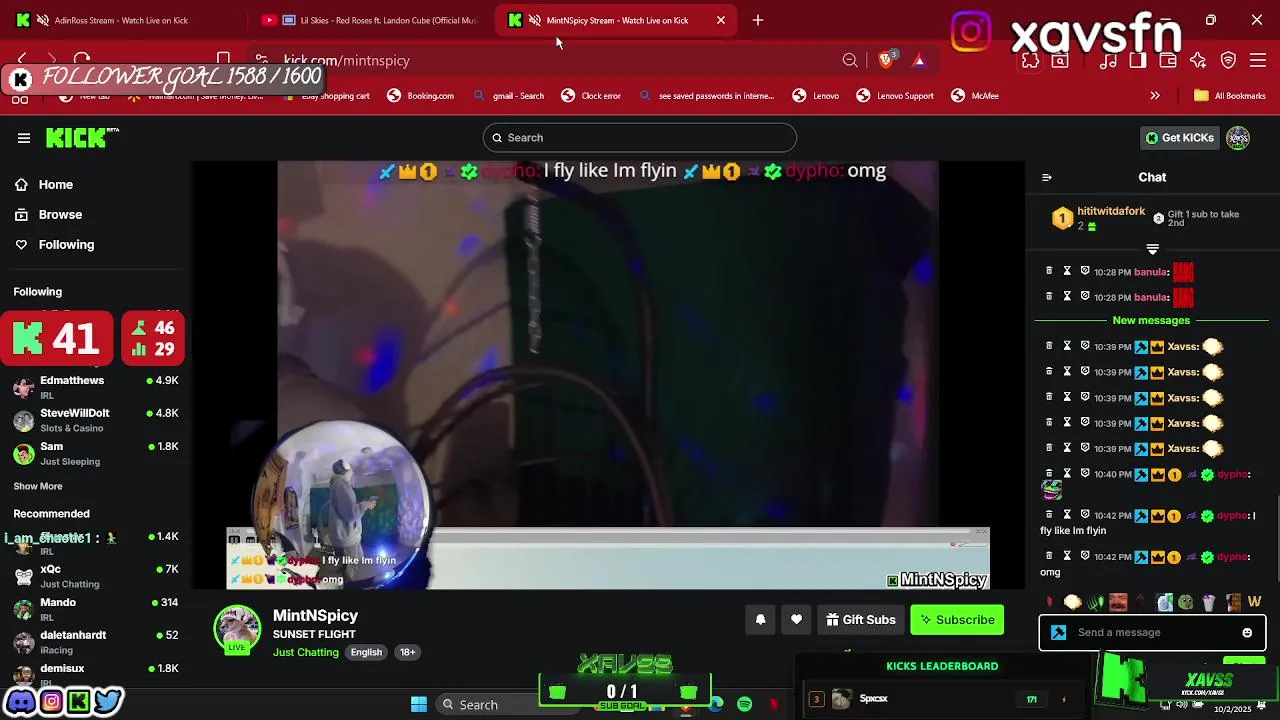Open the user avatar menu beside Get KICKs
The height and width of the screenshot is (720, 1280).
tap(1238, 138)
